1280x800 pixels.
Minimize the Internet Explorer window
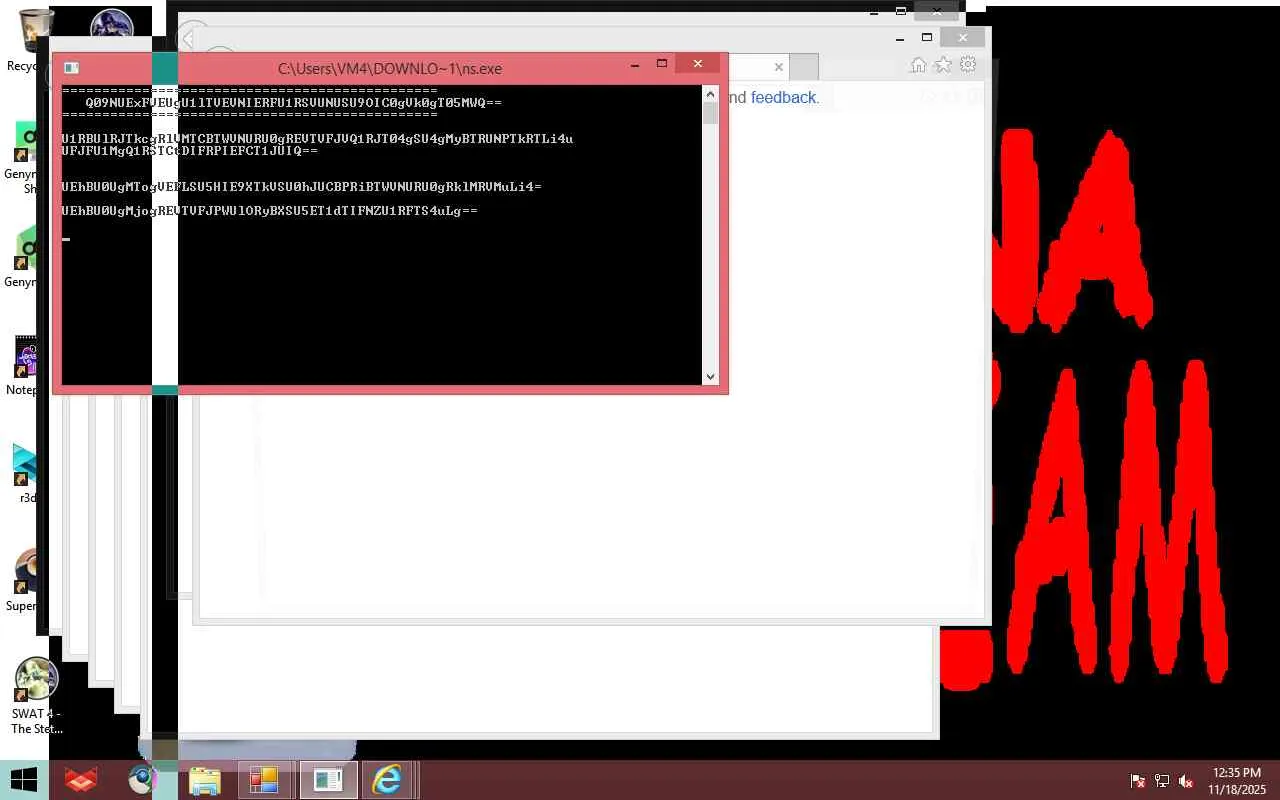click(x=900, y=38)
